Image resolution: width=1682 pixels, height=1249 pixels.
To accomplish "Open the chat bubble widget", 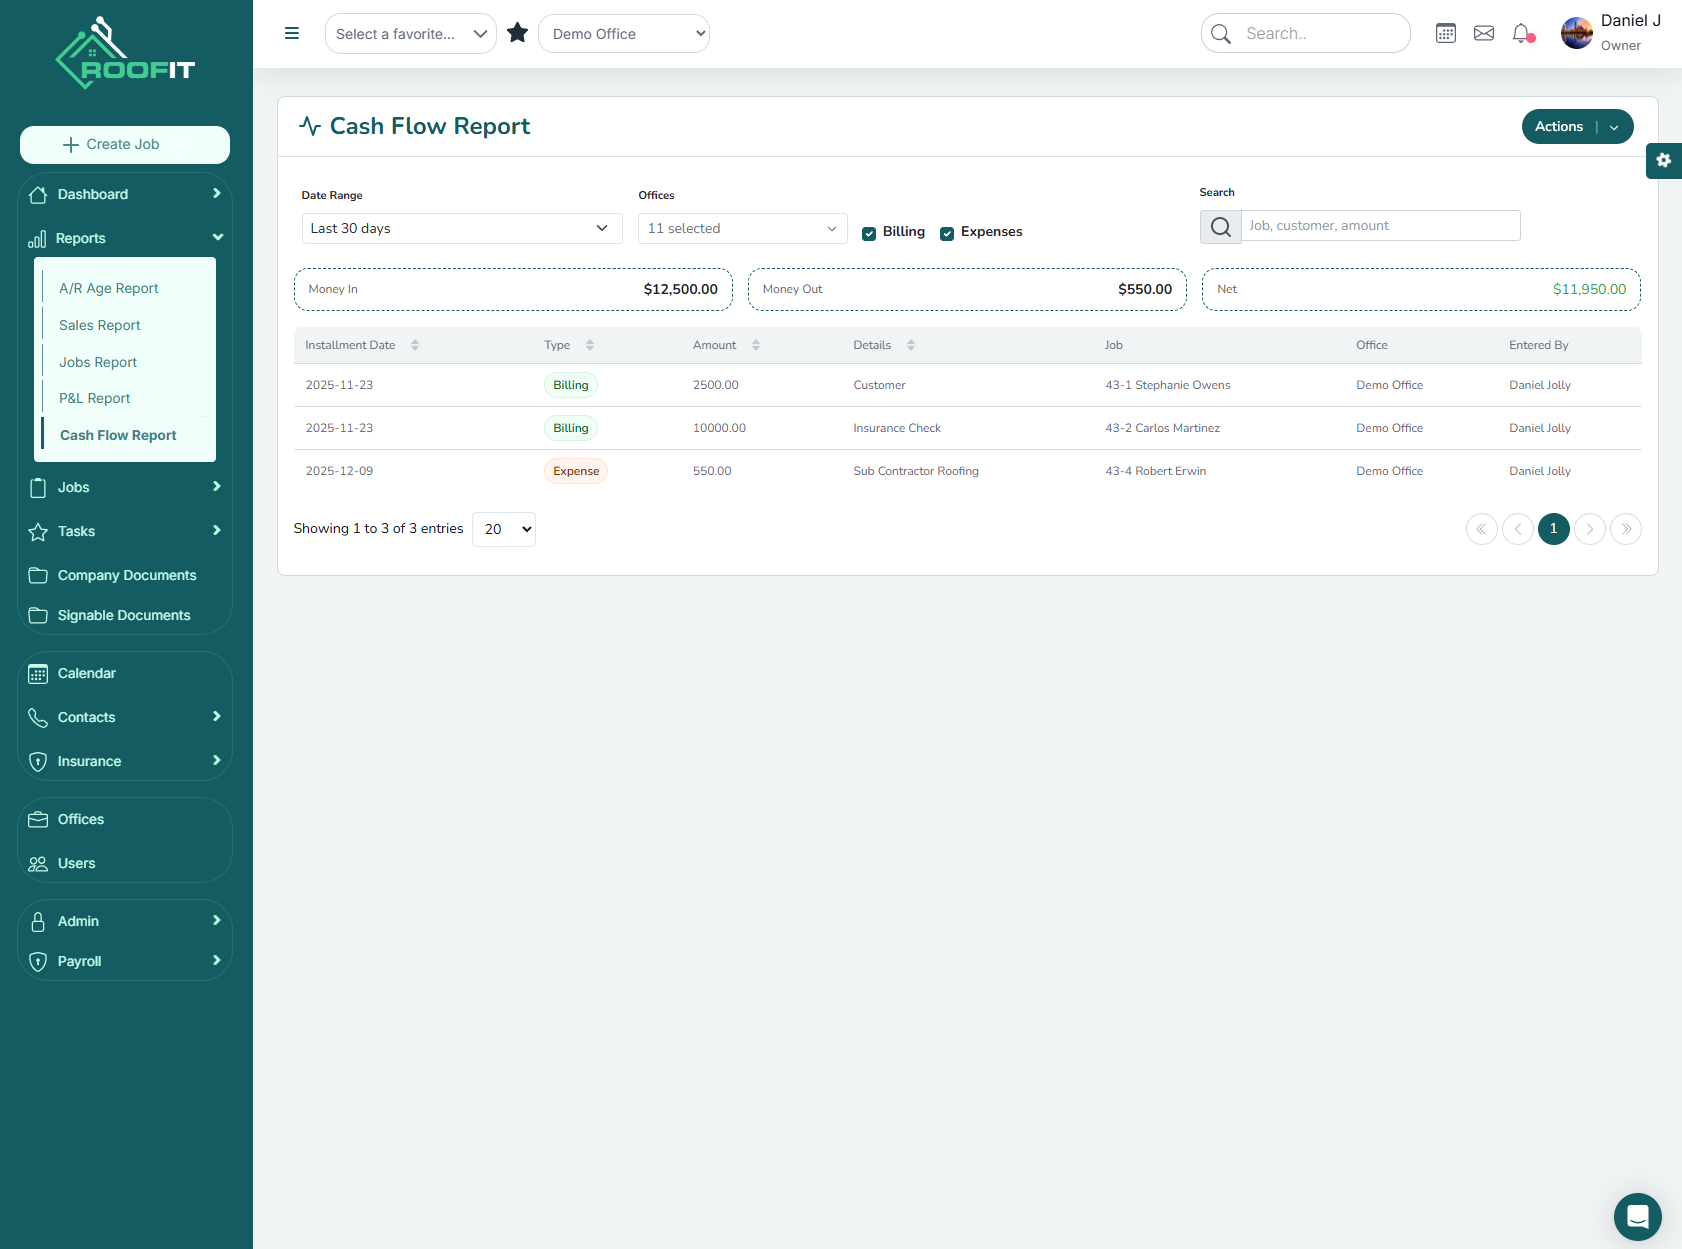I will point(1637,1217).
